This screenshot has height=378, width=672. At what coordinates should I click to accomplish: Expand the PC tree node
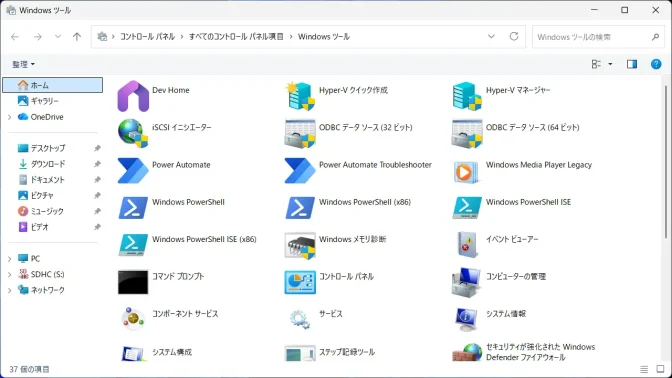click(9, 259)
